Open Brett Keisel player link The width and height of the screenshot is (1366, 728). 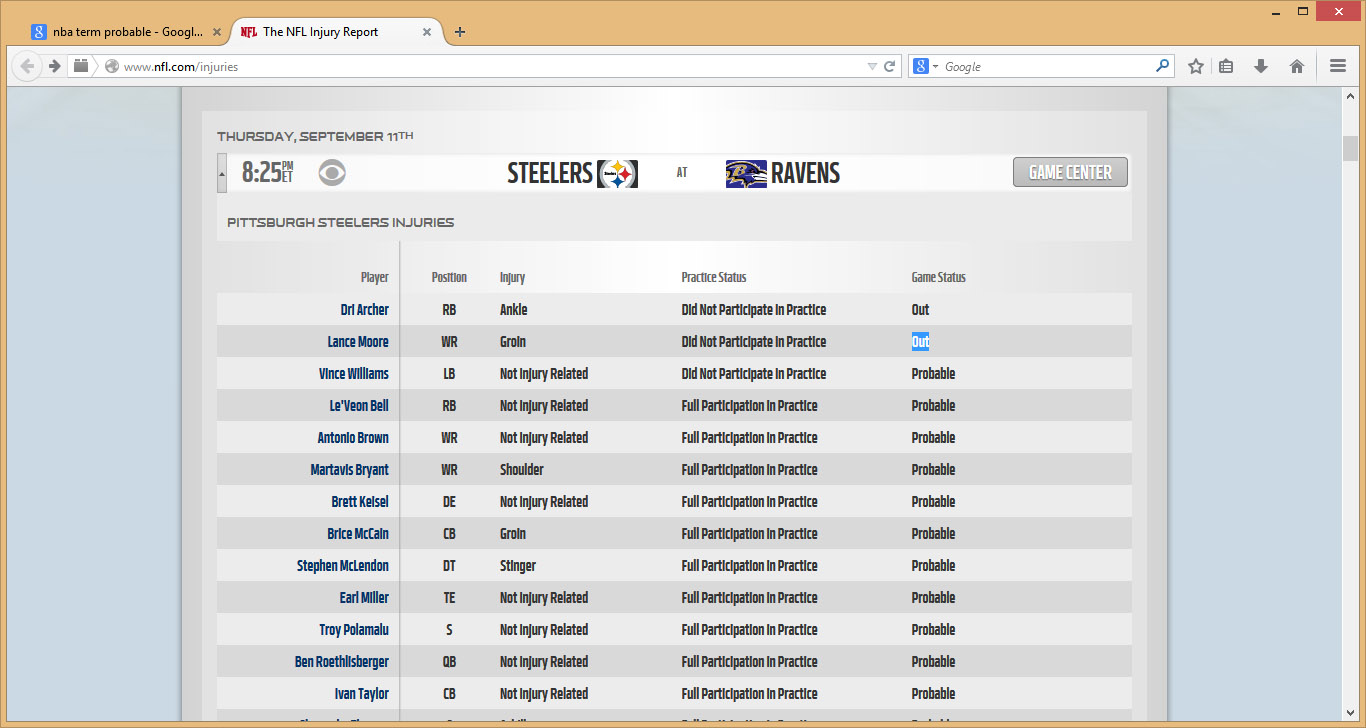pyautogui.click(x=360, y=502)
